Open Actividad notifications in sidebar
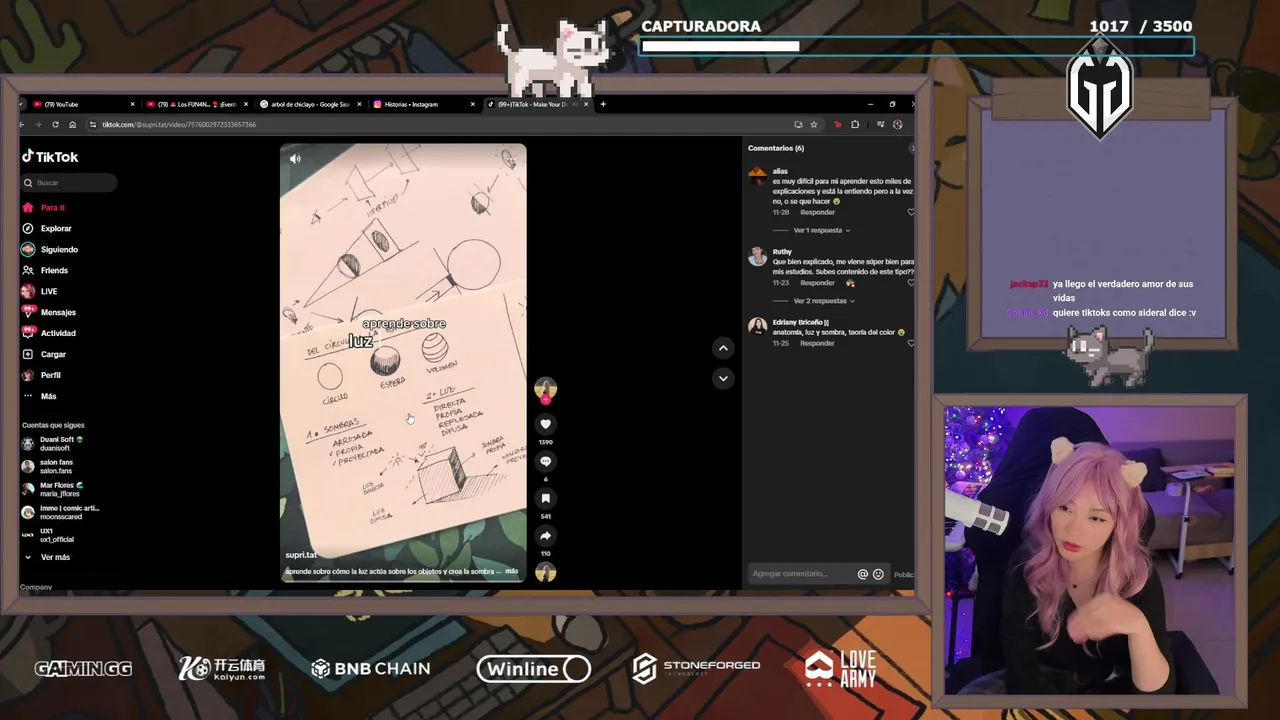The width and height of the screenshot is (1280, 720). click(x=49, y=333)
